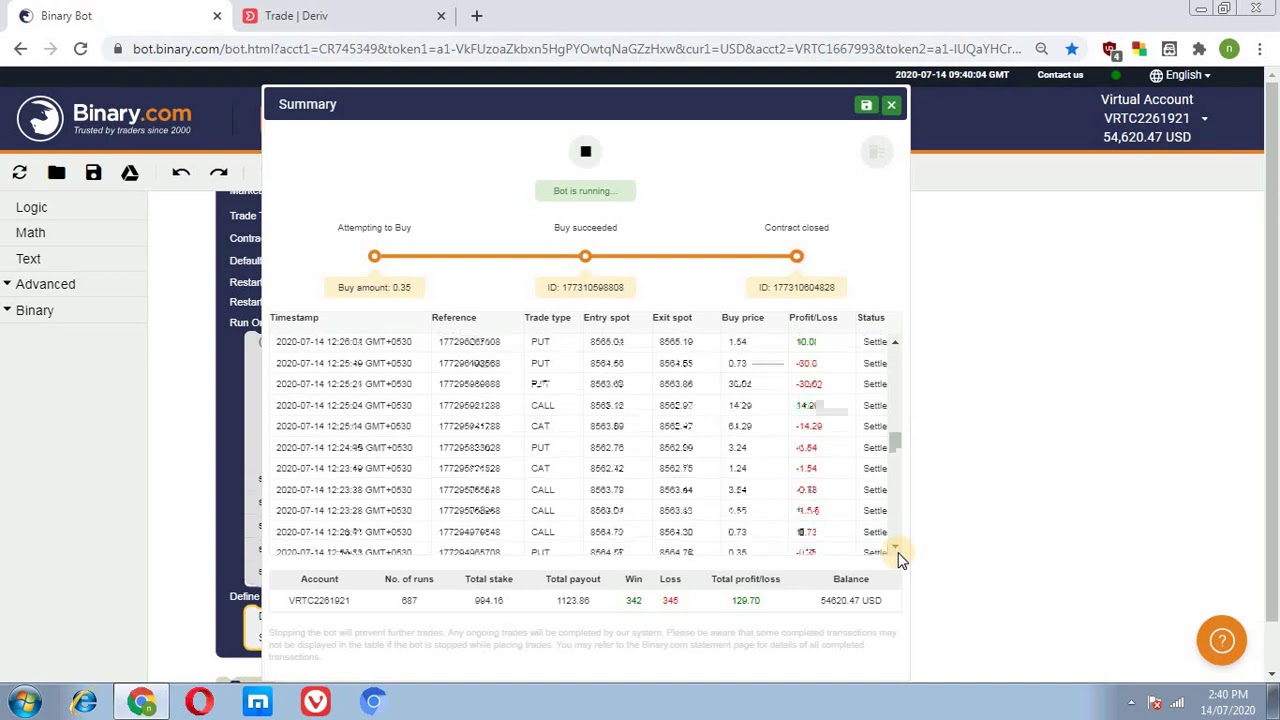Open the Contact us link
Screen dimensions: 1280x720
coord(1060,75)
